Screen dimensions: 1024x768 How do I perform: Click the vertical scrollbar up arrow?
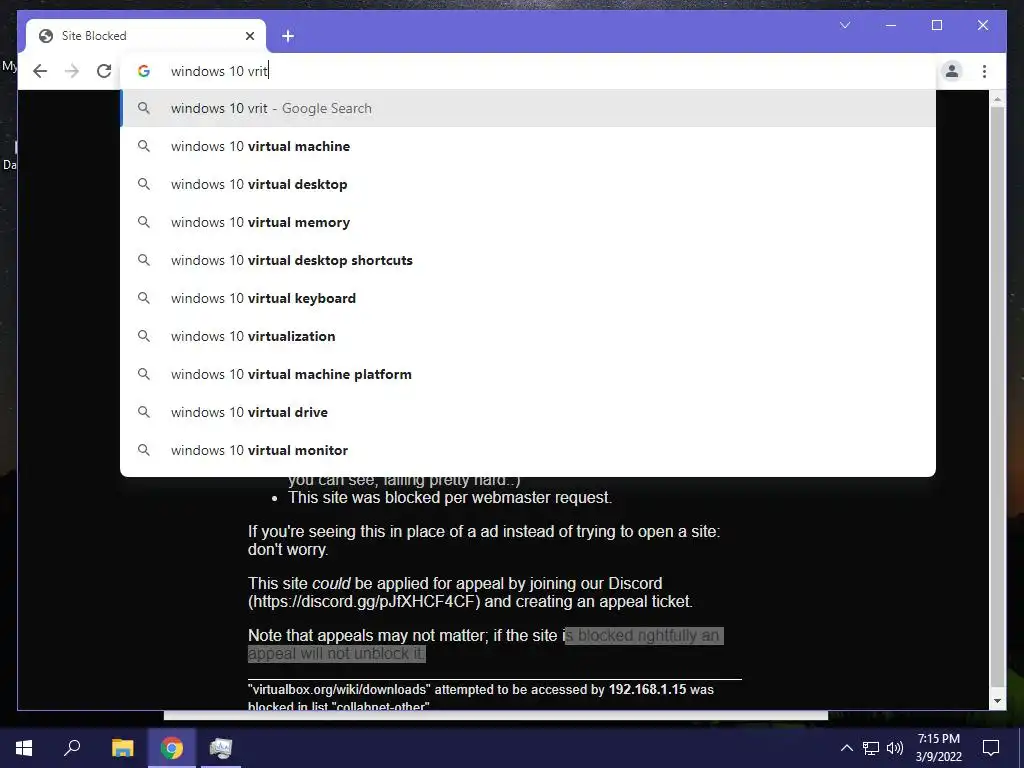pos(997,99)
